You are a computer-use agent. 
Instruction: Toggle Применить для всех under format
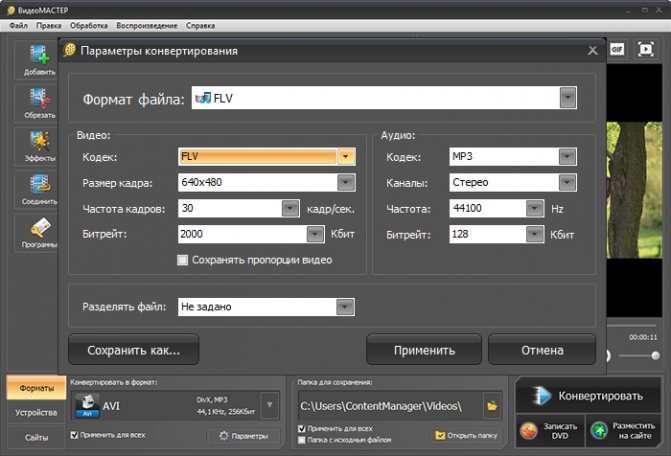coord(74,435)
